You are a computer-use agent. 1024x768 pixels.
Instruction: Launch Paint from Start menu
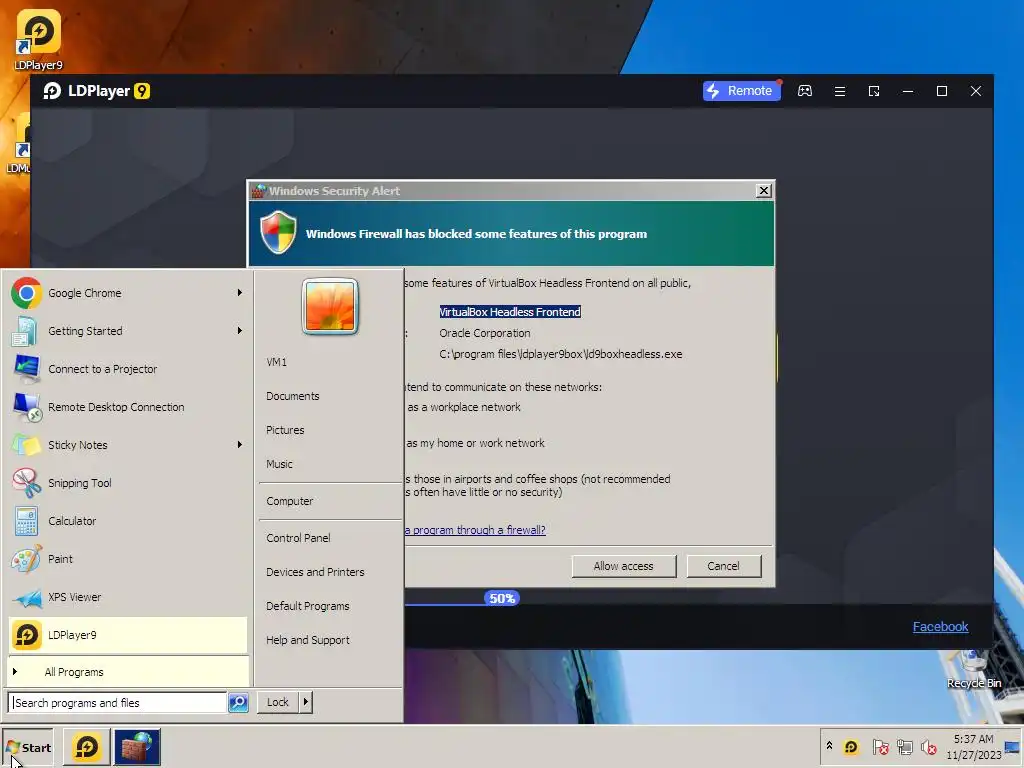tap(127, 559)
